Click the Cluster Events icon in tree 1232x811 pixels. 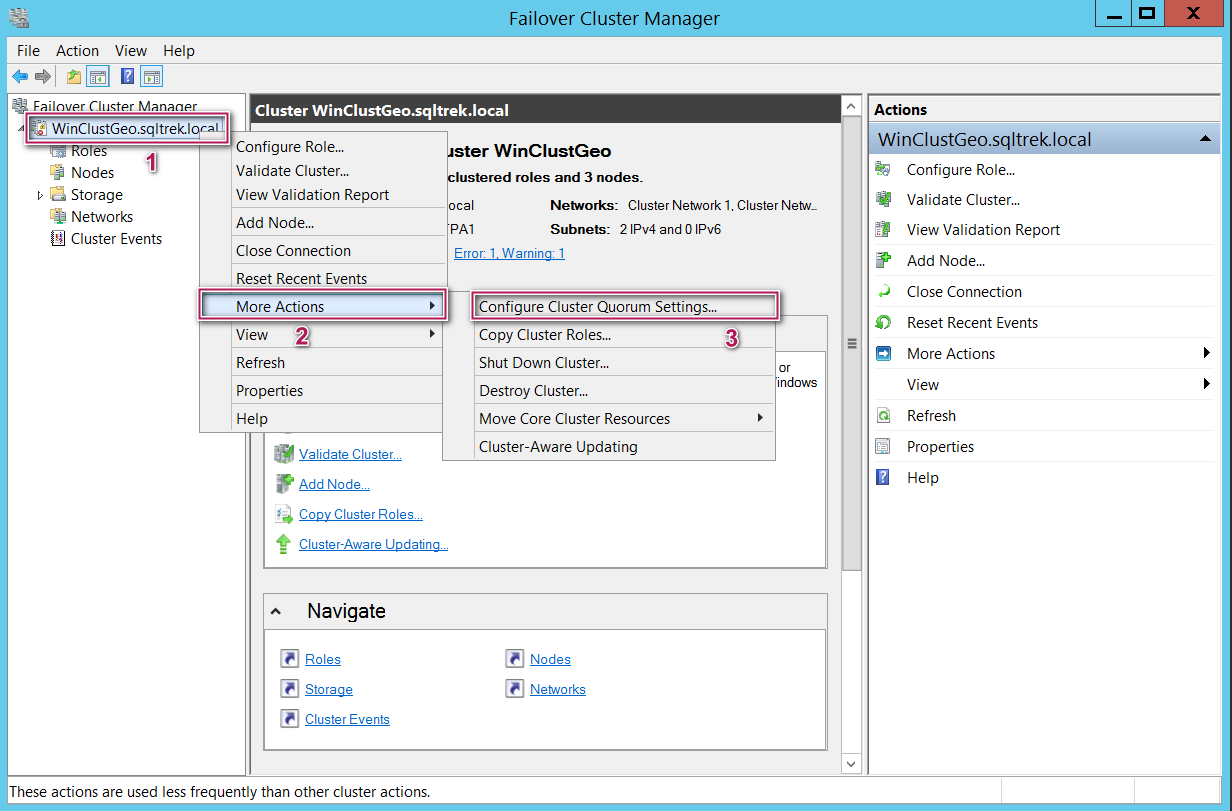(57, 239)
